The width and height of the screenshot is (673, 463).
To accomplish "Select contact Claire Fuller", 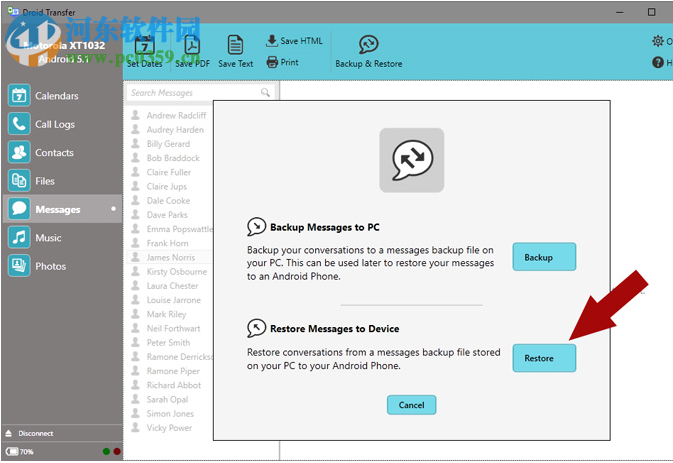I will [x=169, y=172].
